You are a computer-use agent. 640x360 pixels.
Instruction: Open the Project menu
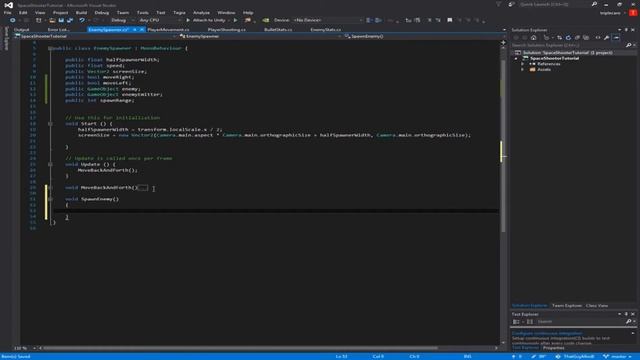(x=60, y=13)
